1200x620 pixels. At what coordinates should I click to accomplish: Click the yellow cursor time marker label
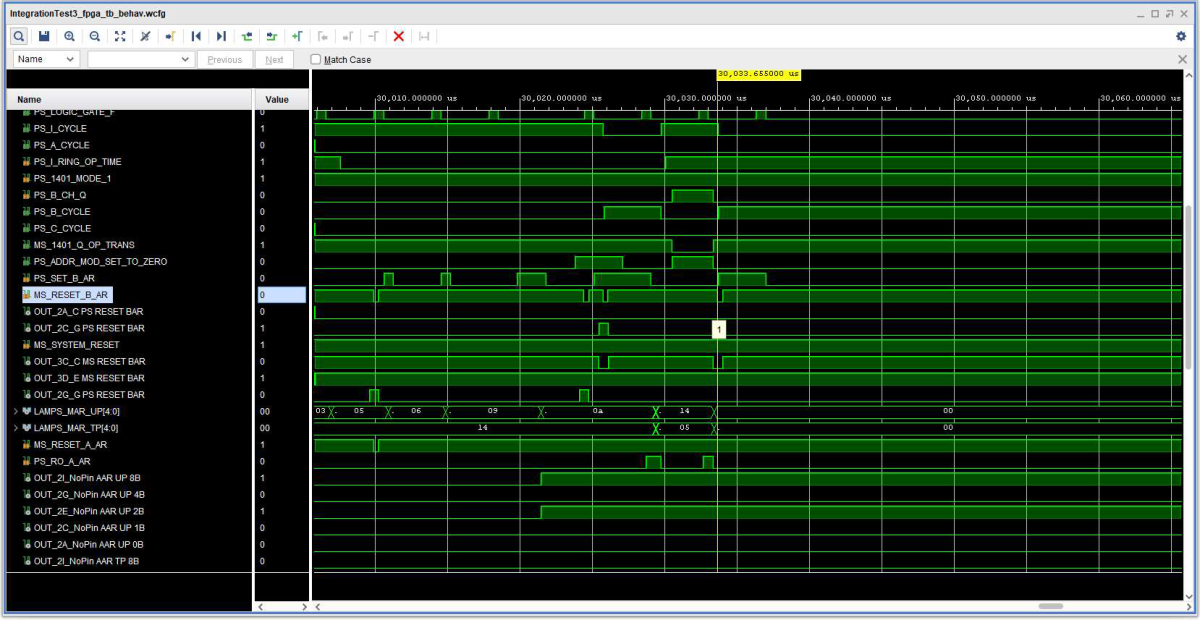coord(758,74)
